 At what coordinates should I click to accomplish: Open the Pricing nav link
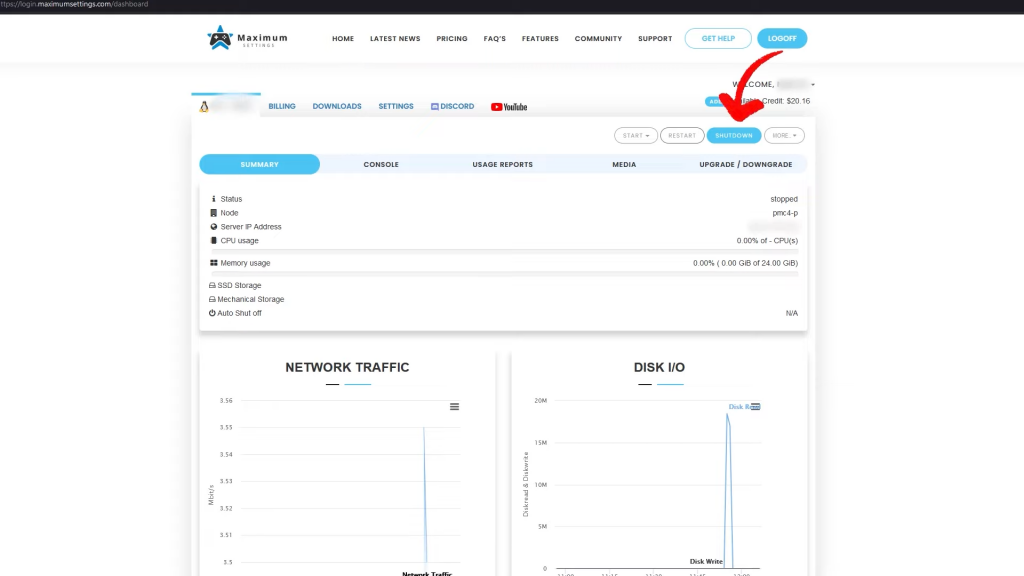[x=452, y=39]
